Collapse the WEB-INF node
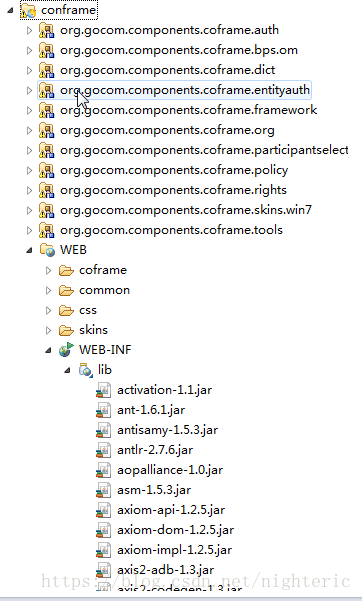 [x=49, y=350]
